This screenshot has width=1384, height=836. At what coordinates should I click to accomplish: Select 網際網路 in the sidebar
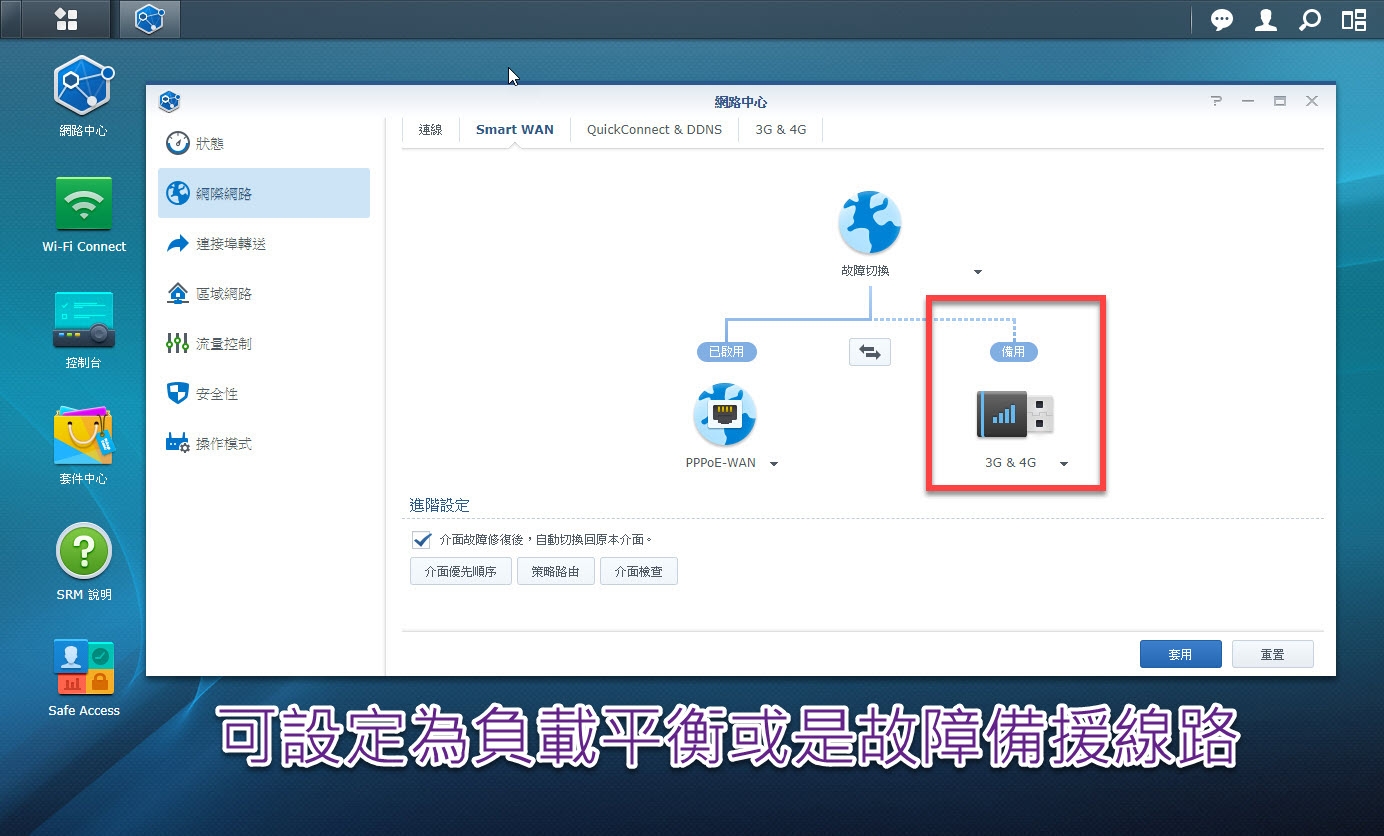tap(264, 193)
